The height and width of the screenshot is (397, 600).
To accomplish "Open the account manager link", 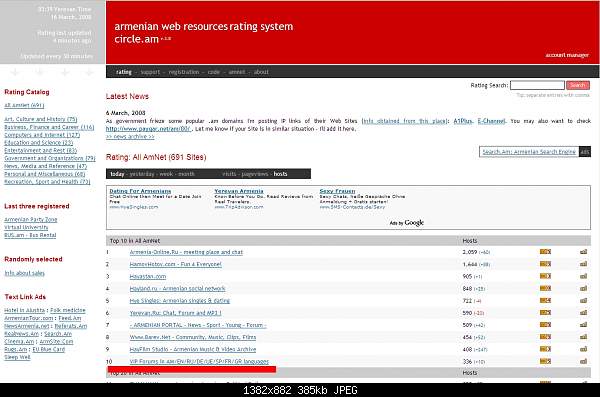I will pyautogui.click(x=567, y=55).
